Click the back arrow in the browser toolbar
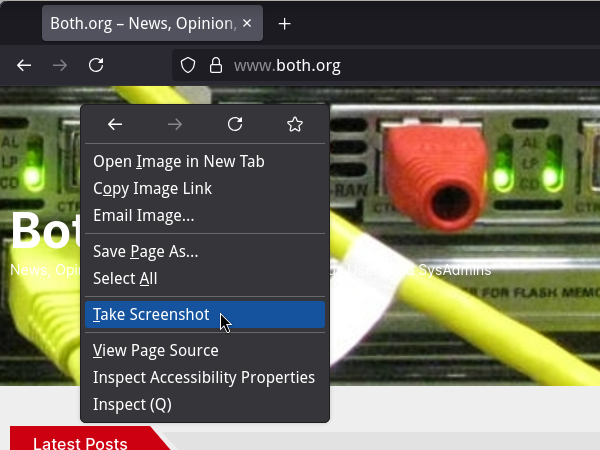Image resolution: width=600 pixels, height=450 pixels. (25, 66)
